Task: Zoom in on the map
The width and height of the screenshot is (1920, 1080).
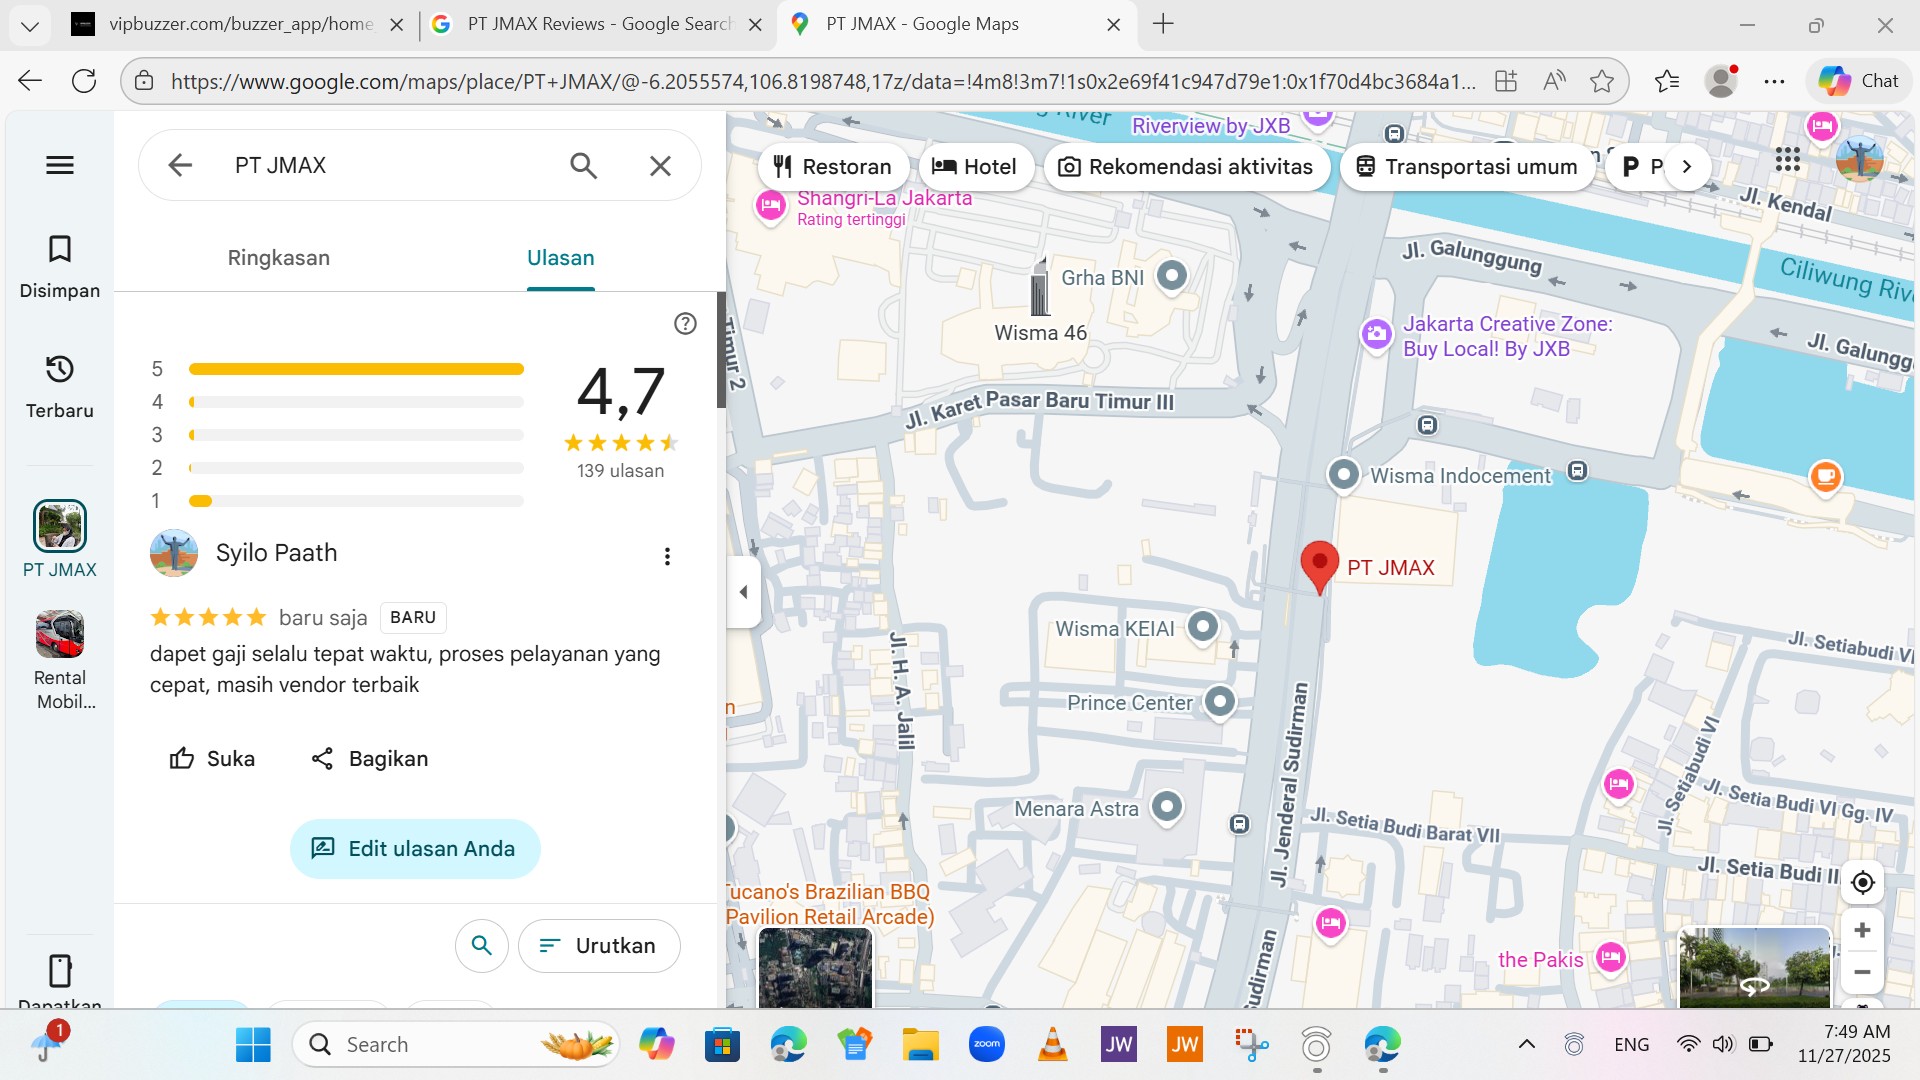Action: tap(1862, 930)
